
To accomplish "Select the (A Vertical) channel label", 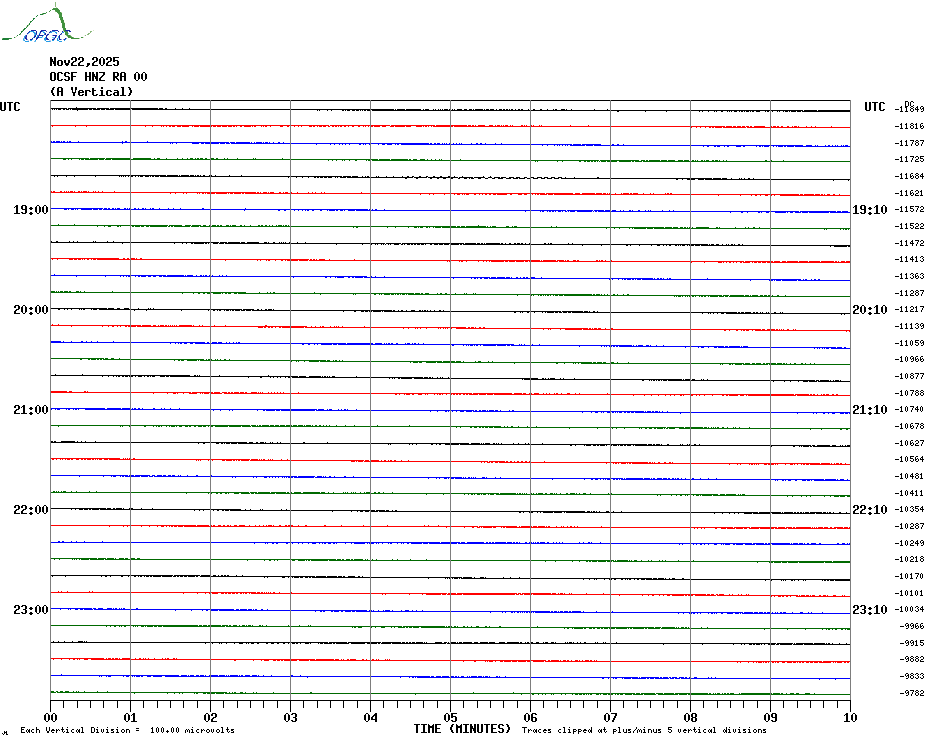I will point(91,92).
